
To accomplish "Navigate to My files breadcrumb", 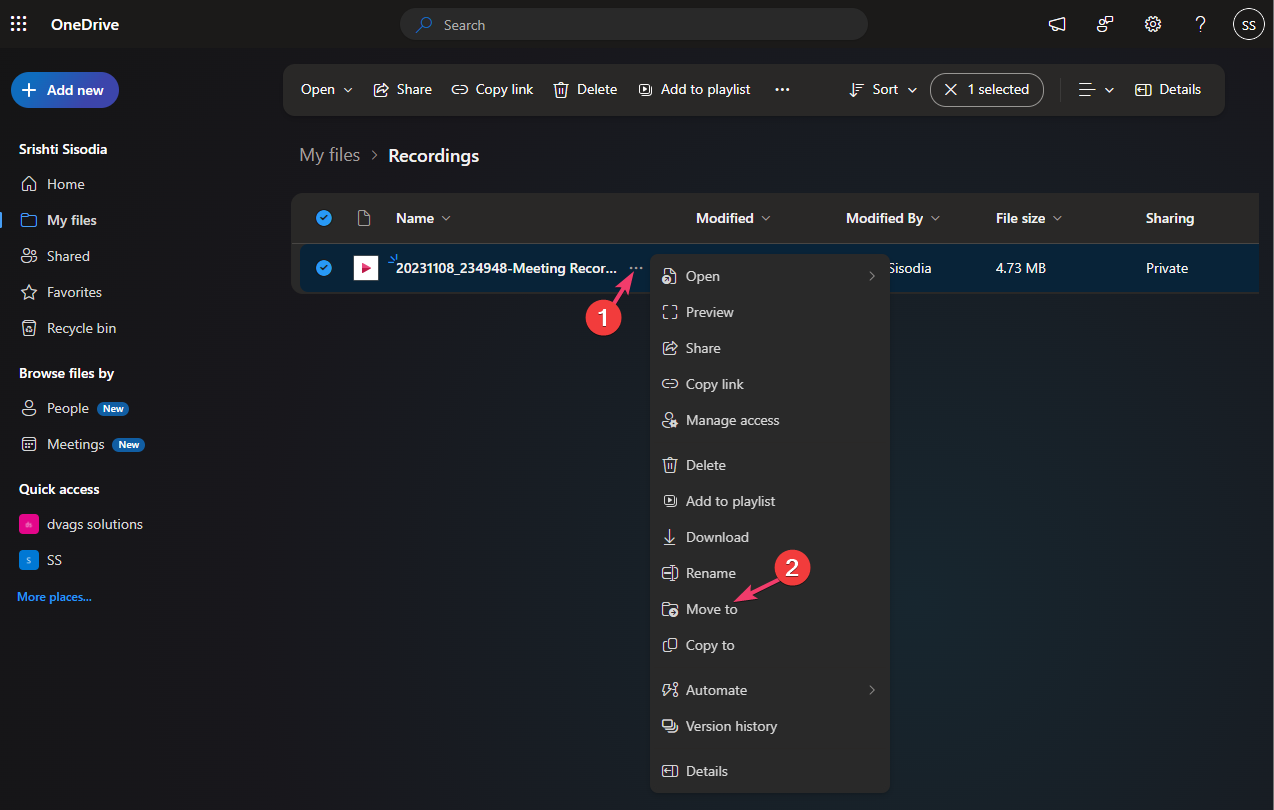I will 329,155.
